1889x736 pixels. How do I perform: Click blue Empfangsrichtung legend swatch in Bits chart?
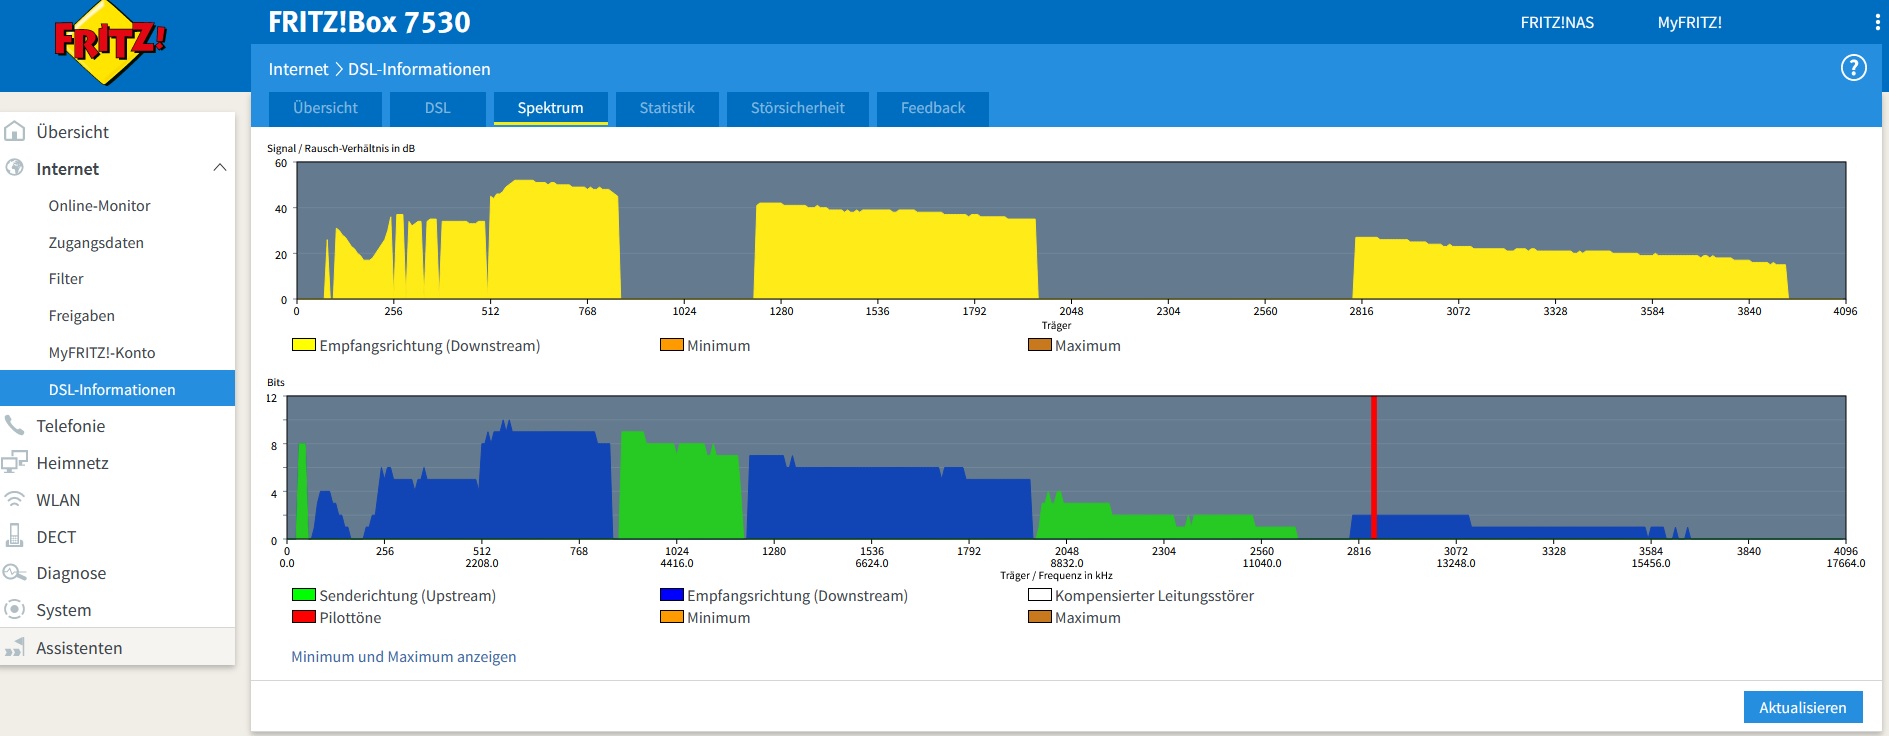coord(672,595)
